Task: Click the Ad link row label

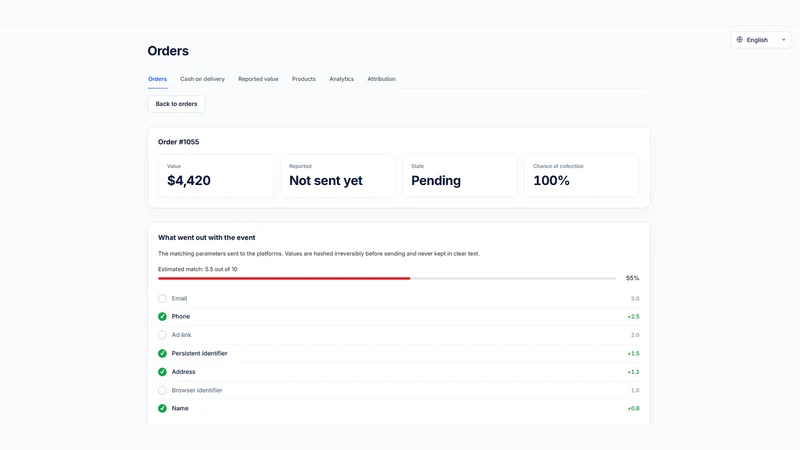Action: 181,335
